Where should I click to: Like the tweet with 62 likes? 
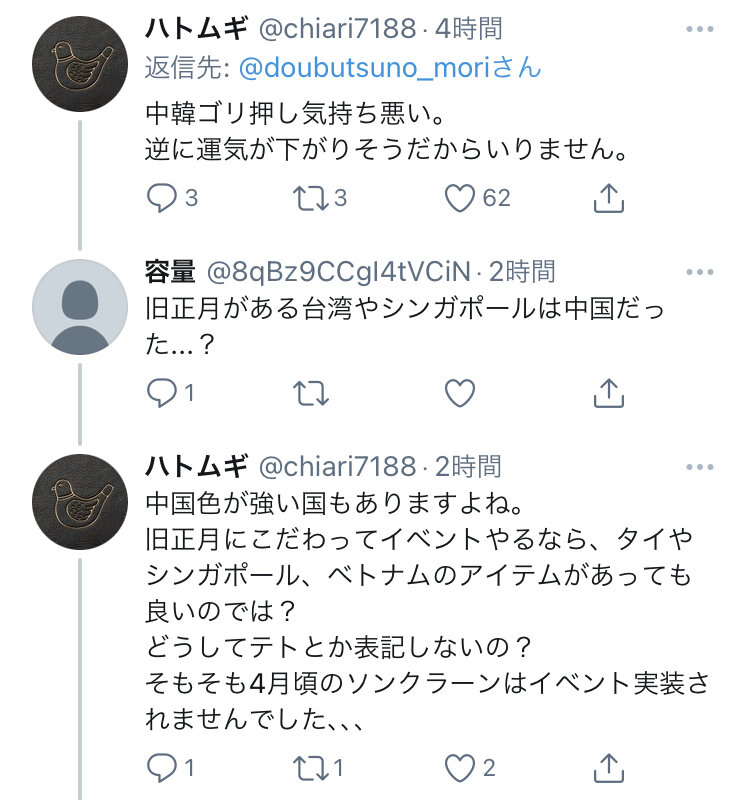tap(459, 199)
